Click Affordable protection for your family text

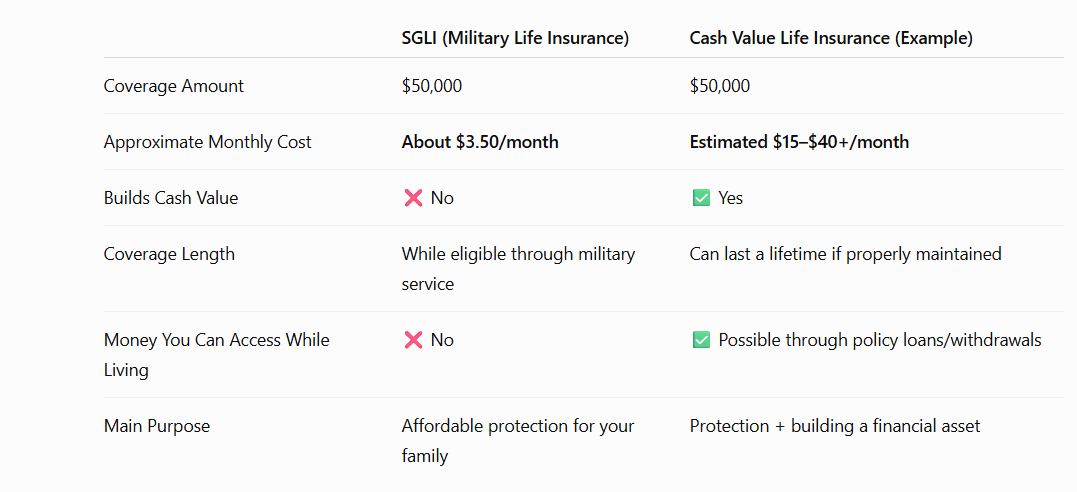pyautogui.click(x=518, y=440)
